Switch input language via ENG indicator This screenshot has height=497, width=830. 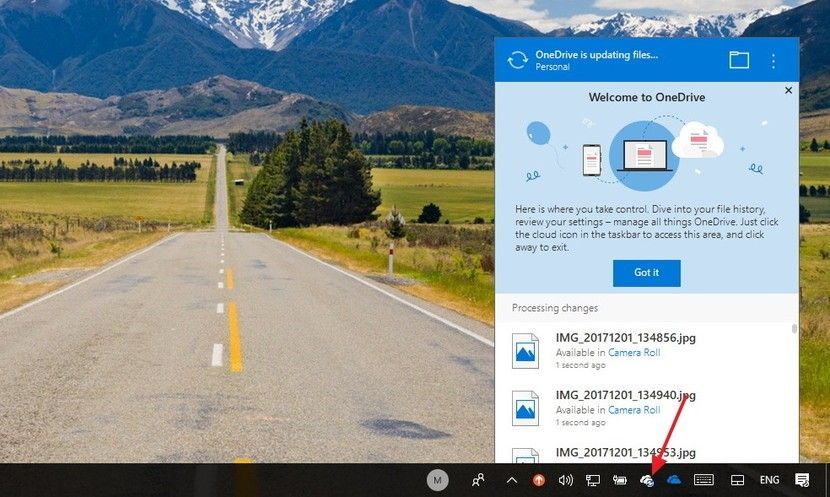pos(769,481)
